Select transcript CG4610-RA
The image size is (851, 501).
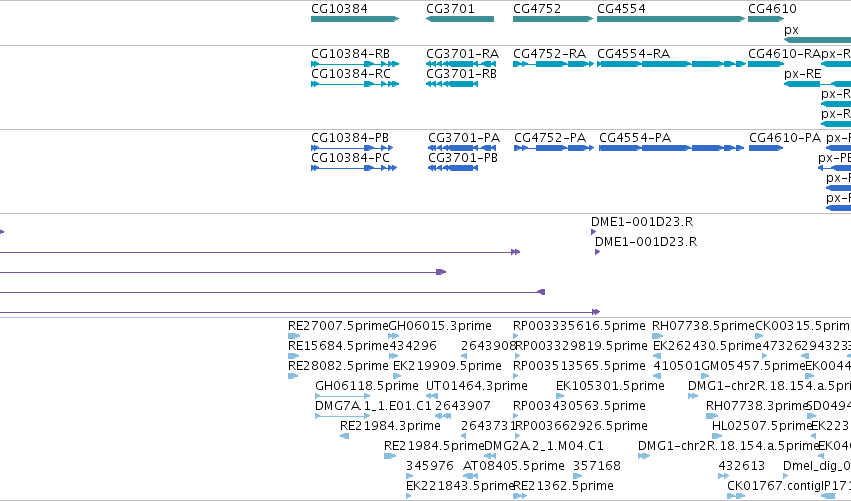784,54
